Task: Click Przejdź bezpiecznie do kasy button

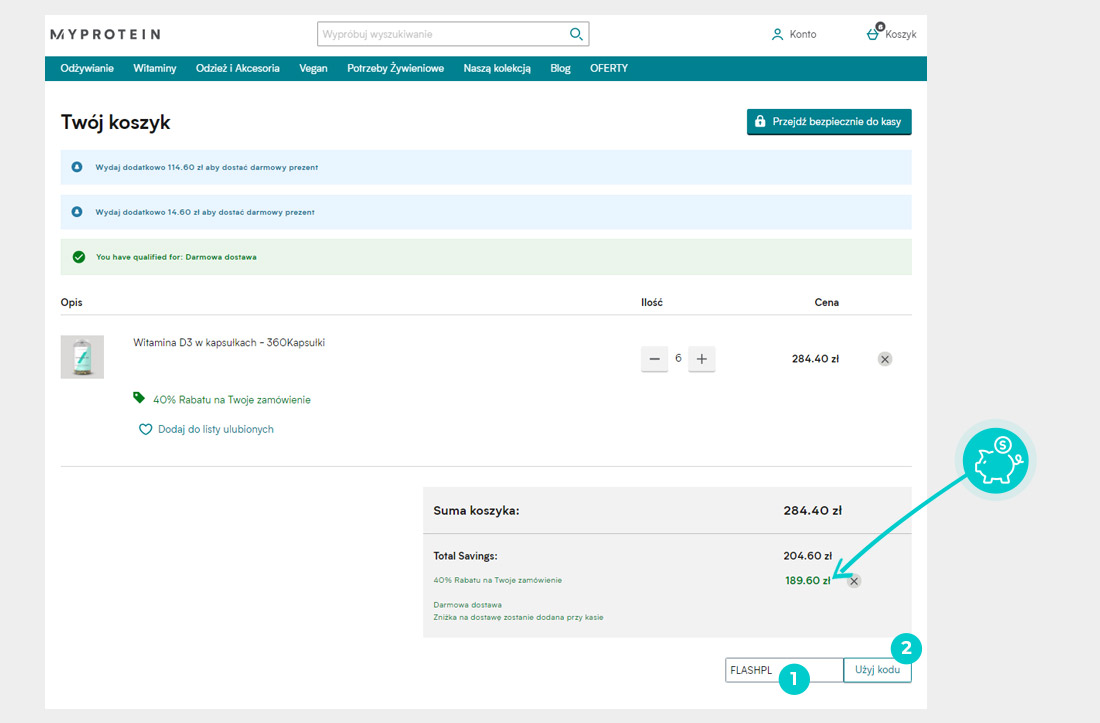Action: [829, 121]
